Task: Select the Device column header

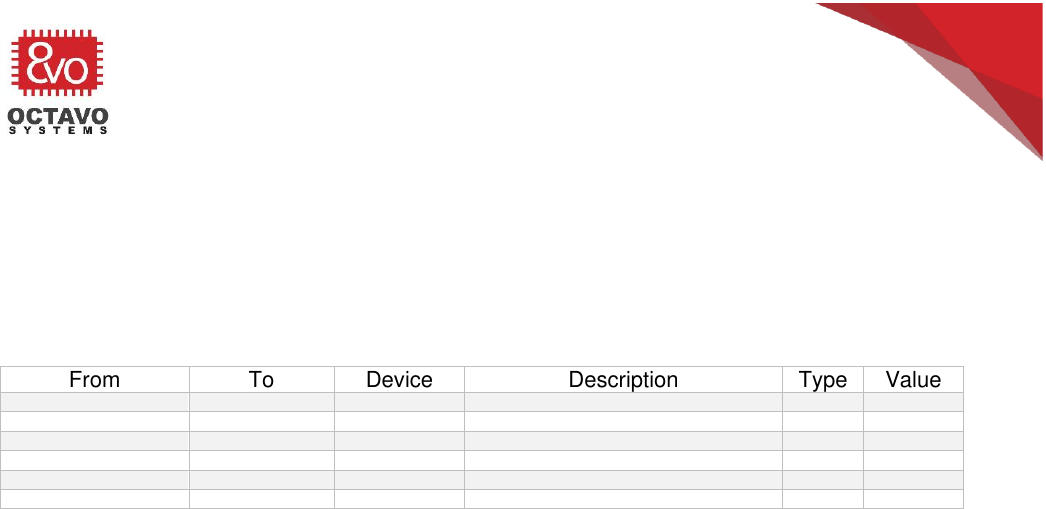Action: click(x=399, y=380)
